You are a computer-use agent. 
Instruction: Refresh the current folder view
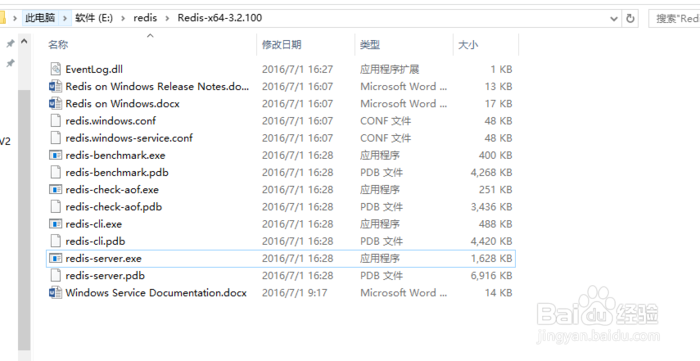click(630, 18)
